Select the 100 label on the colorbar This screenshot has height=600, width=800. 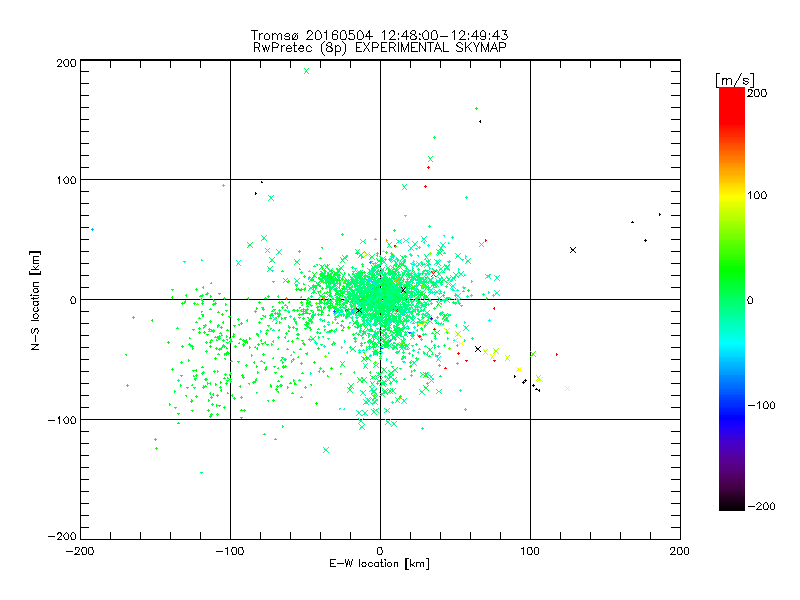tap(757, 195)
